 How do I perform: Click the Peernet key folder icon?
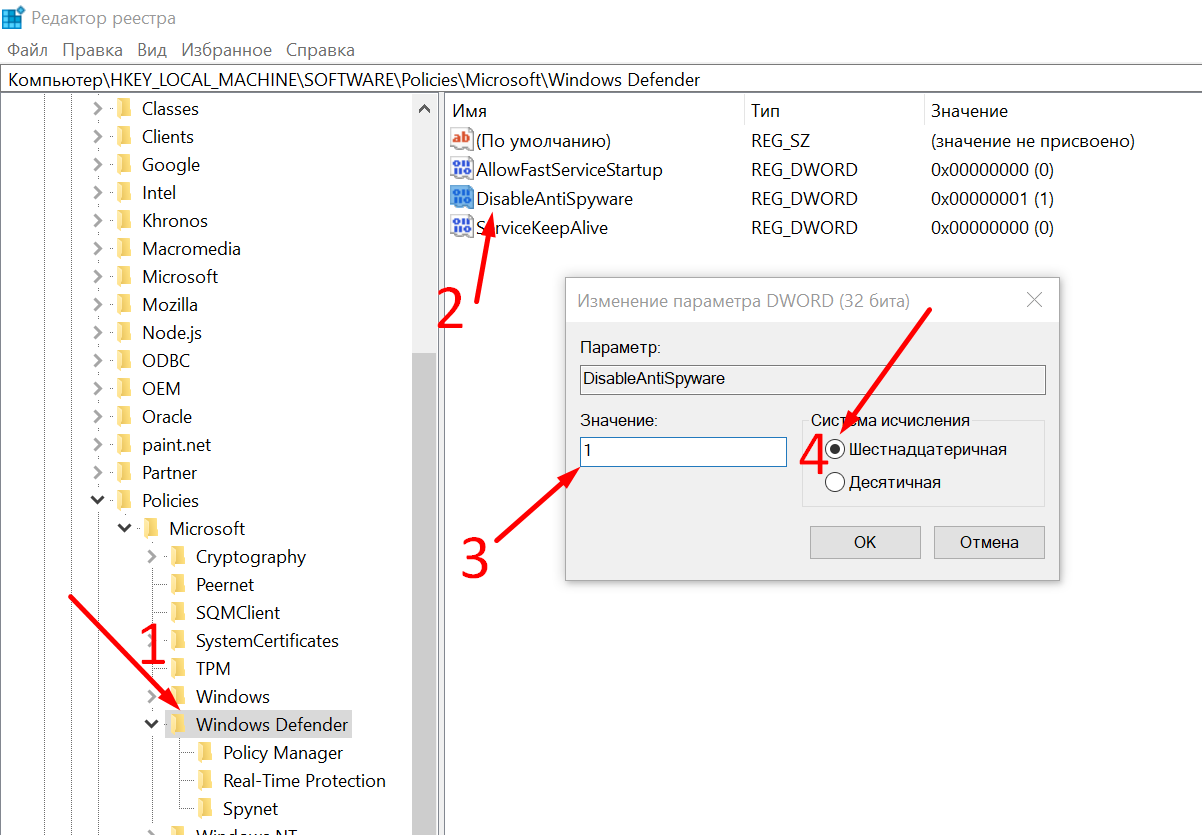(x=178, y=585)
